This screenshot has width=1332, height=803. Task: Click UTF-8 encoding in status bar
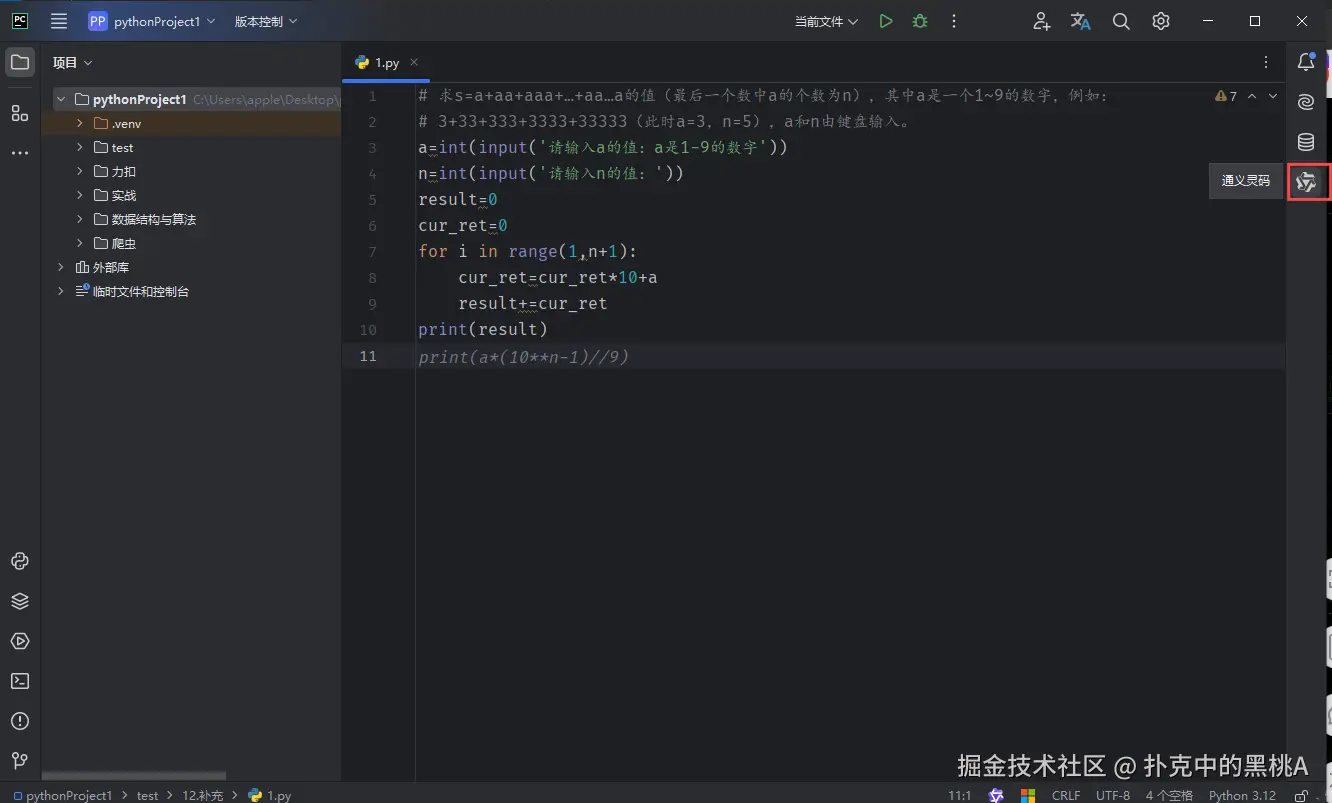point(1112,795)
